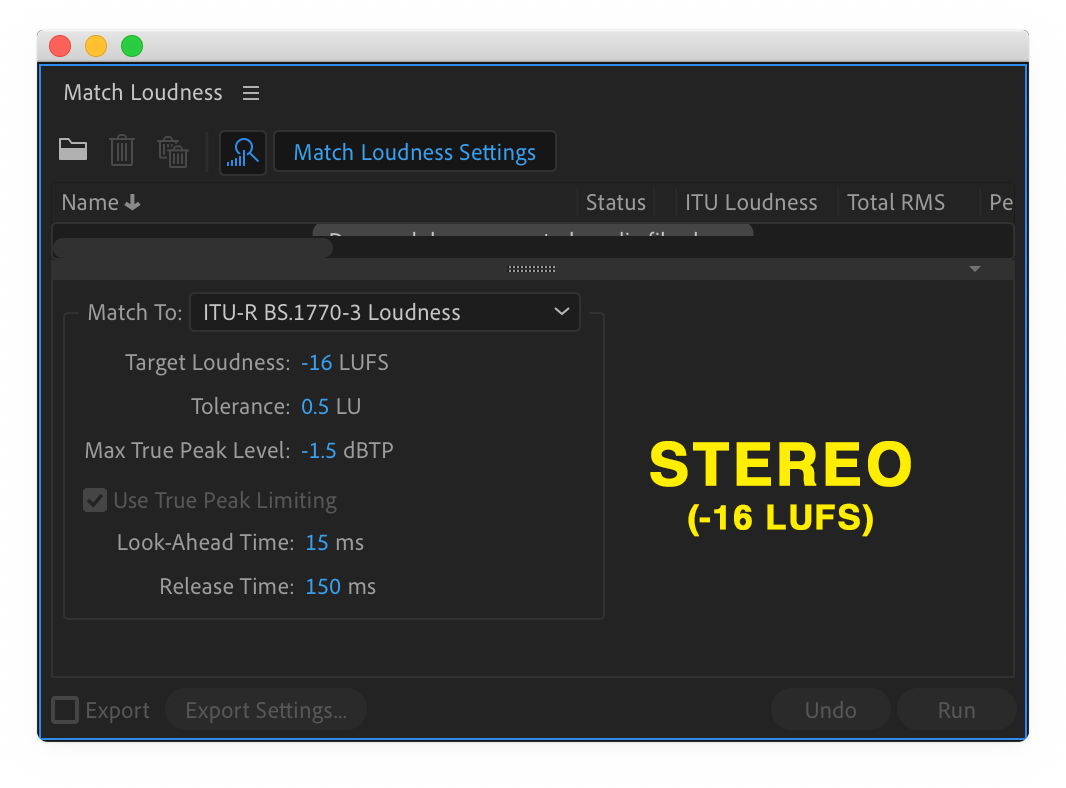Sort by the Name column header
1066x788 pixels.
click(x=90, y=203)
